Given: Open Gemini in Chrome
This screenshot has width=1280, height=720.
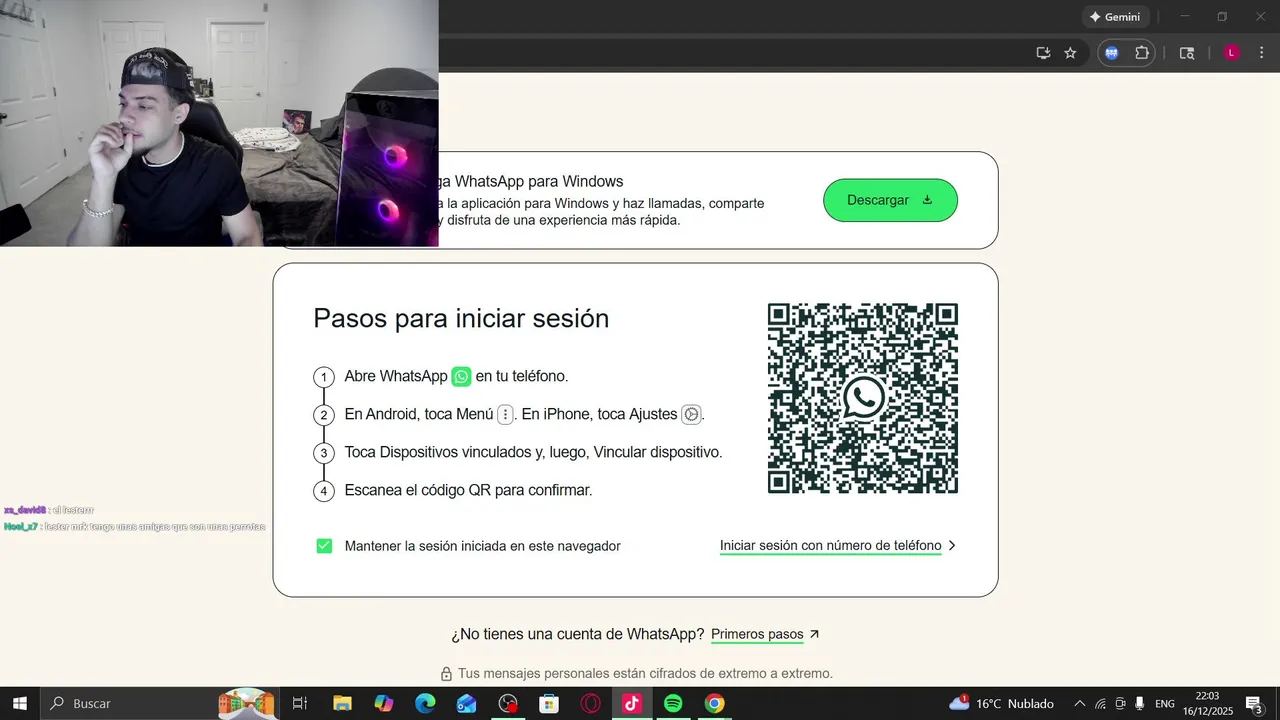Looking at the screenshot, I should pyautogui.click(x=1116, y=17).
